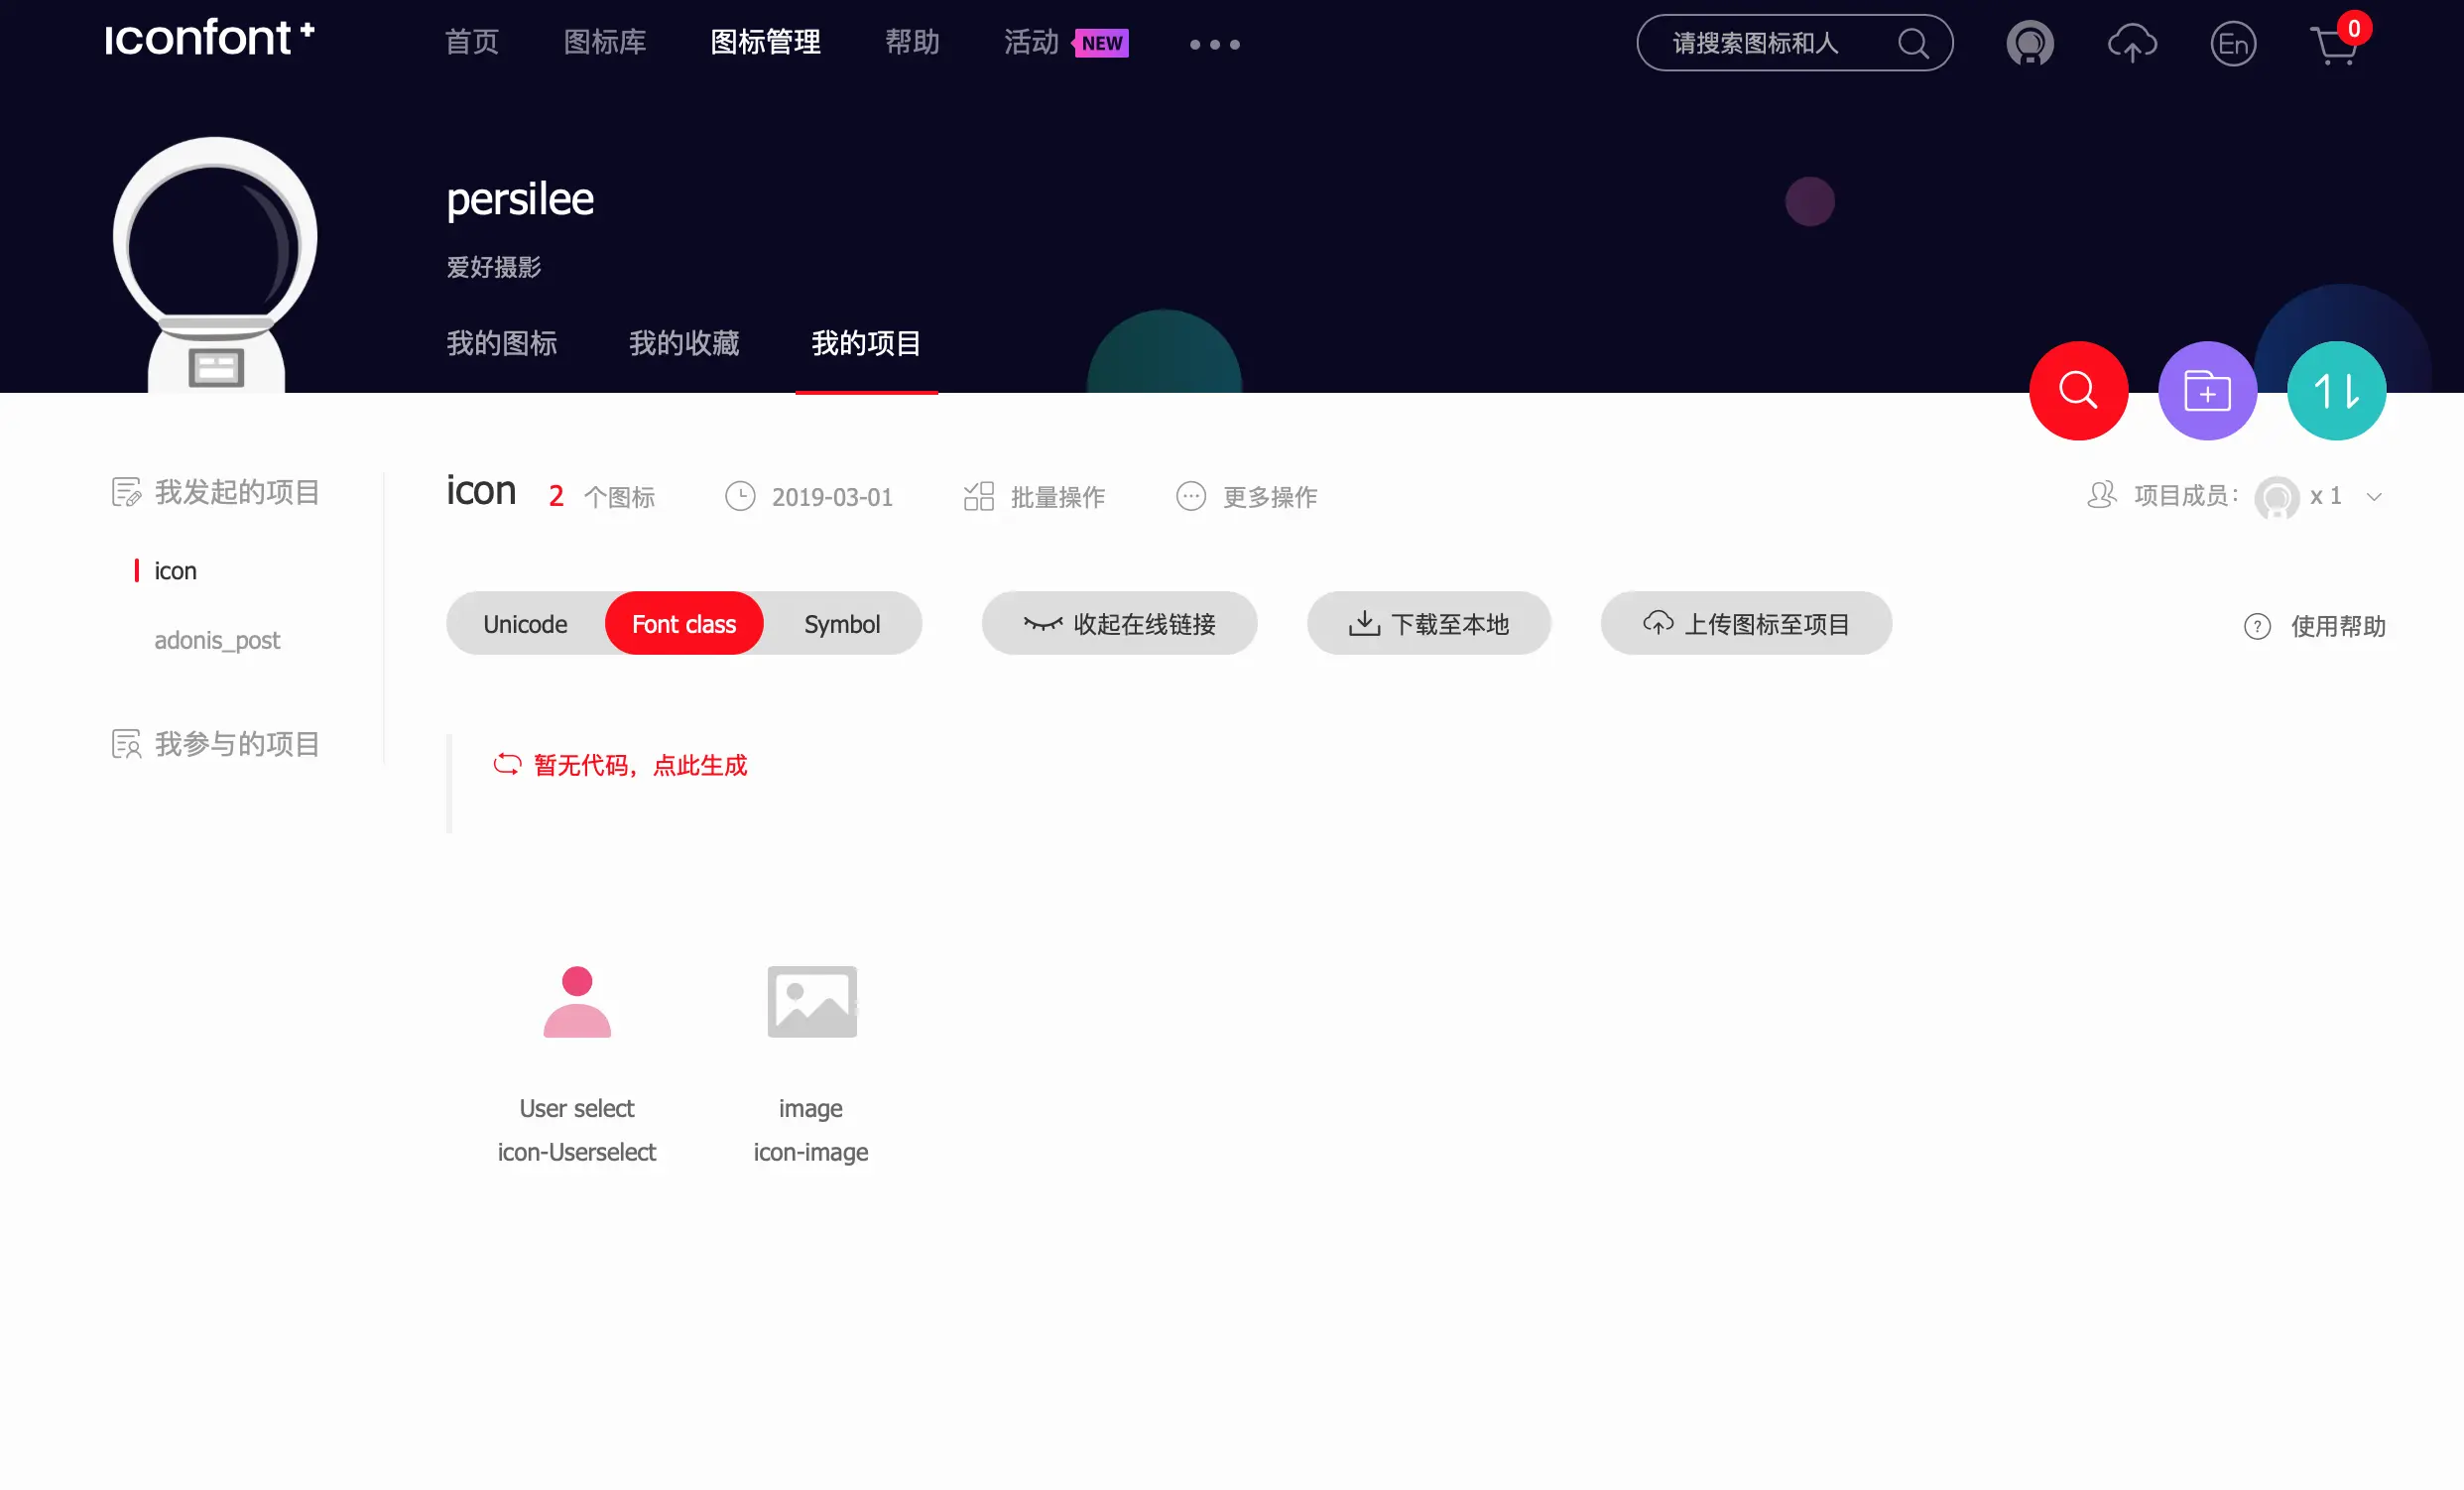Select the adonis_post project in sidebar
This screenshot has width=2464, height=1490.
[x=217, y=640]
